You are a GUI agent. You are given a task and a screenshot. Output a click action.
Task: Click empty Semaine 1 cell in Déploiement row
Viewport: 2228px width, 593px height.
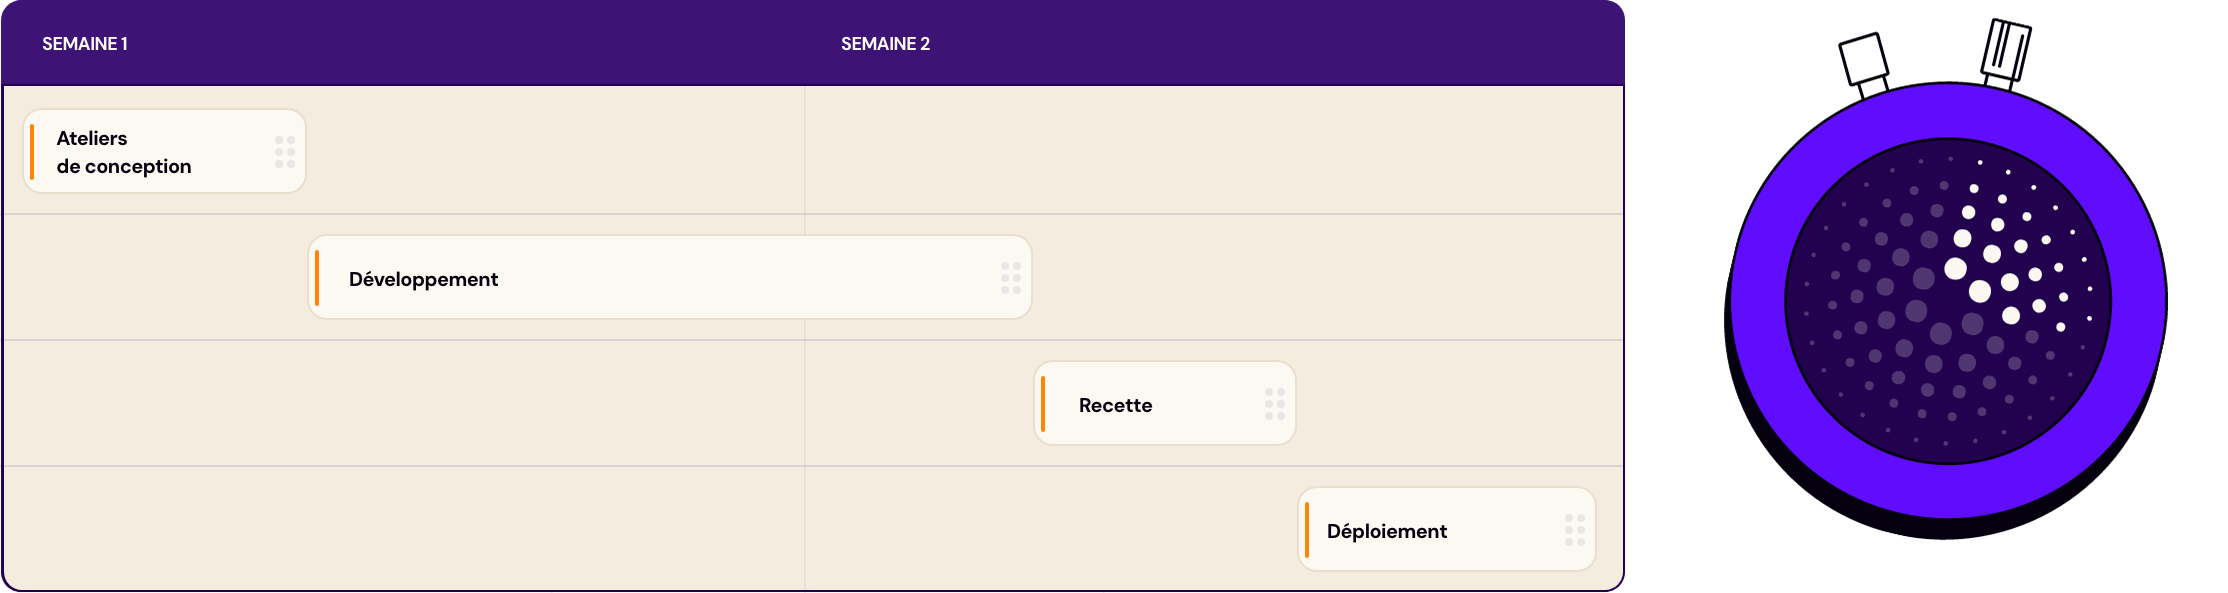[x=404, y=528]
